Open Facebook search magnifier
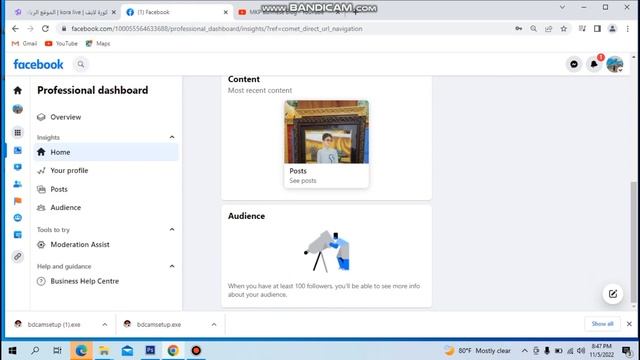 click(81, 64)
